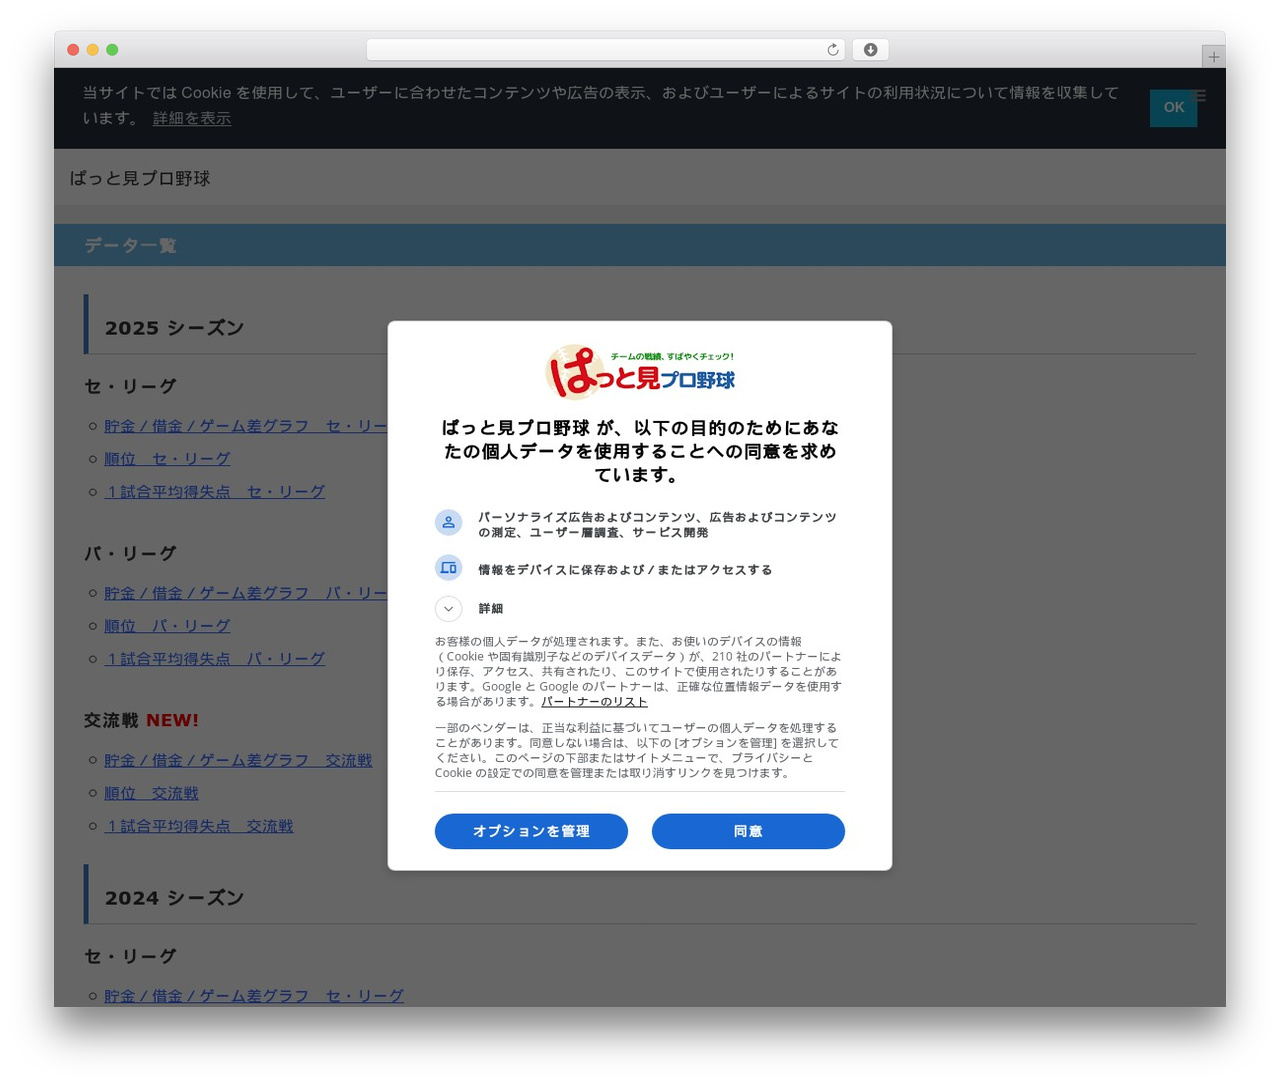Click the device storage icon
The image size is (1280, 1084).
click(448, 568)
